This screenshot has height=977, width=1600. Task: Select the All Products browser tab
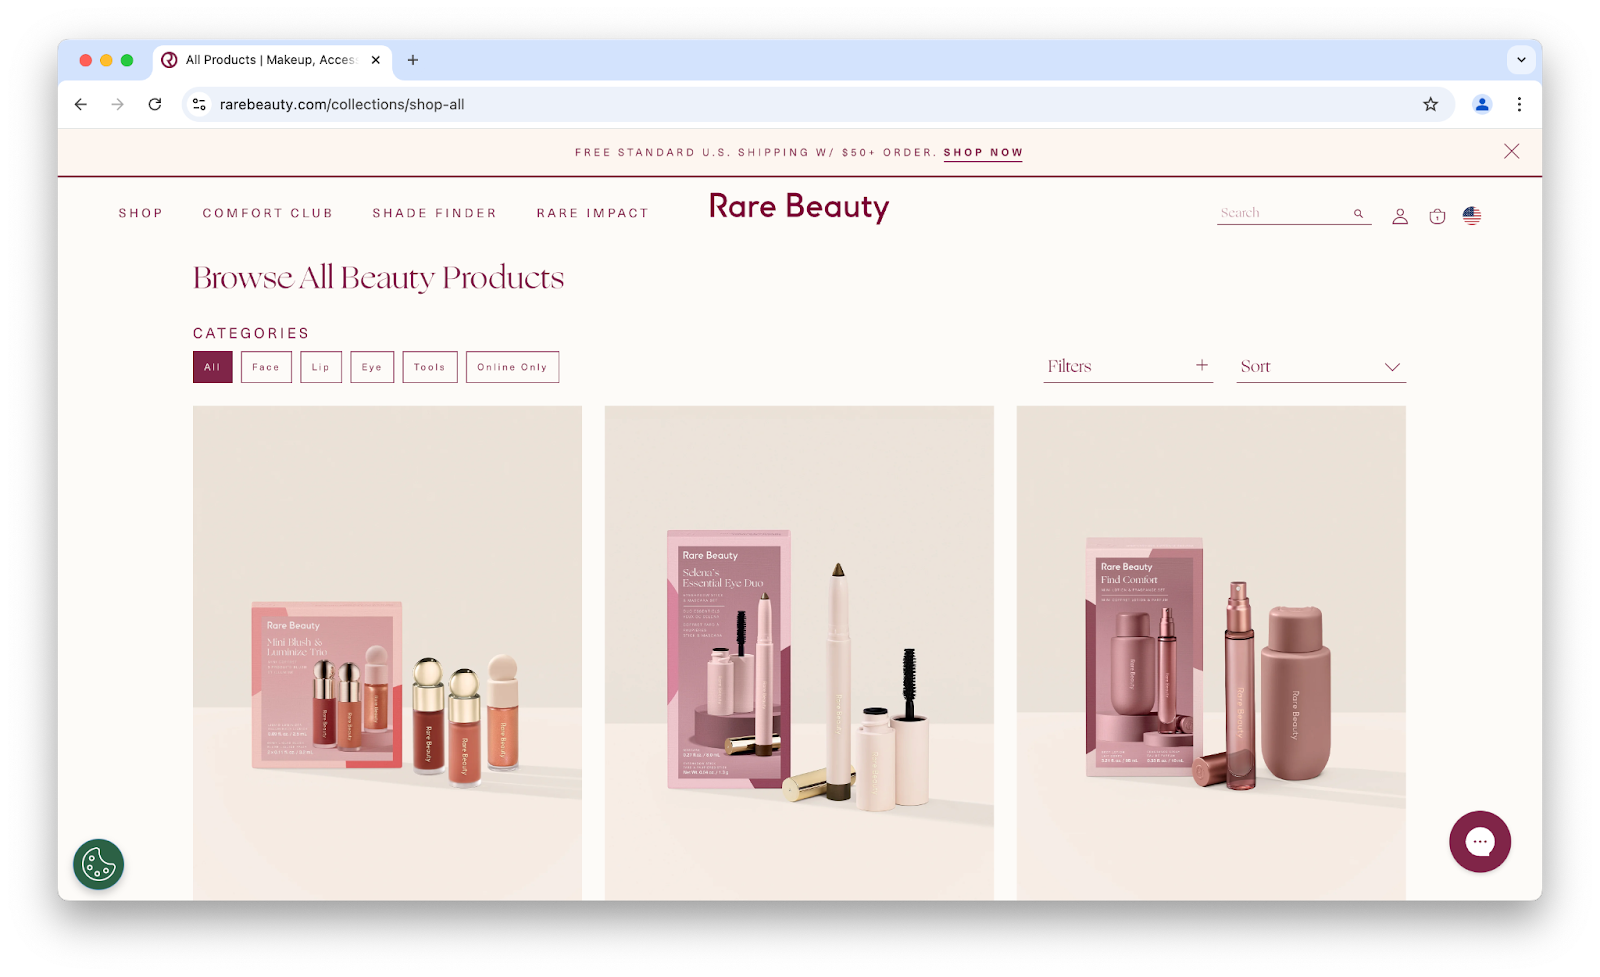point(270,60)
